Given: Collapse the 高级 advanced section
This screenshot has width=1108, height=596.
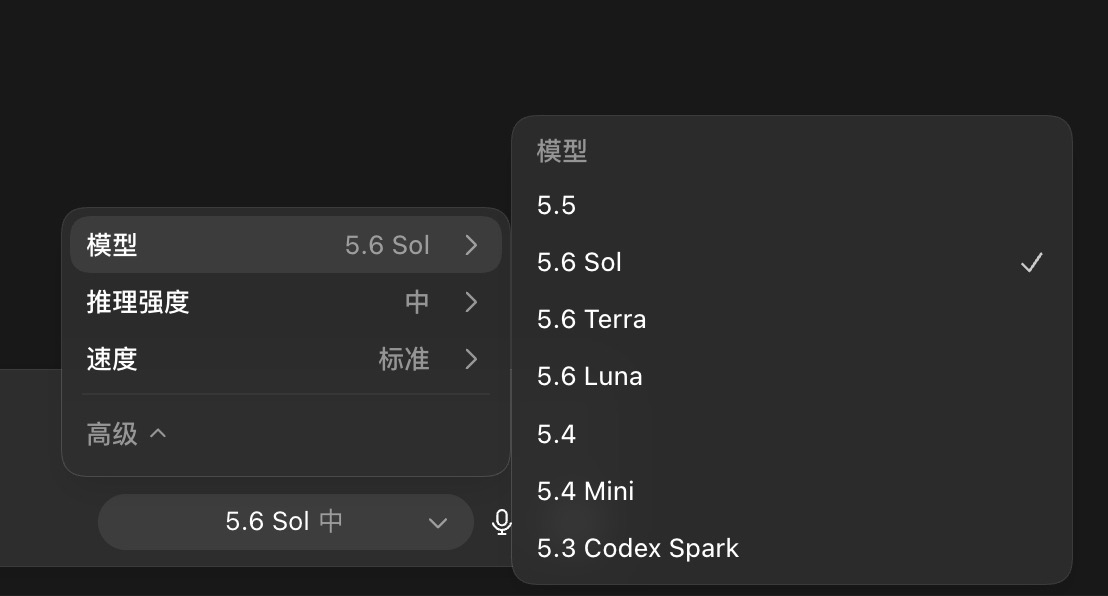Looking at the screenshot, I should pos(126,433).
